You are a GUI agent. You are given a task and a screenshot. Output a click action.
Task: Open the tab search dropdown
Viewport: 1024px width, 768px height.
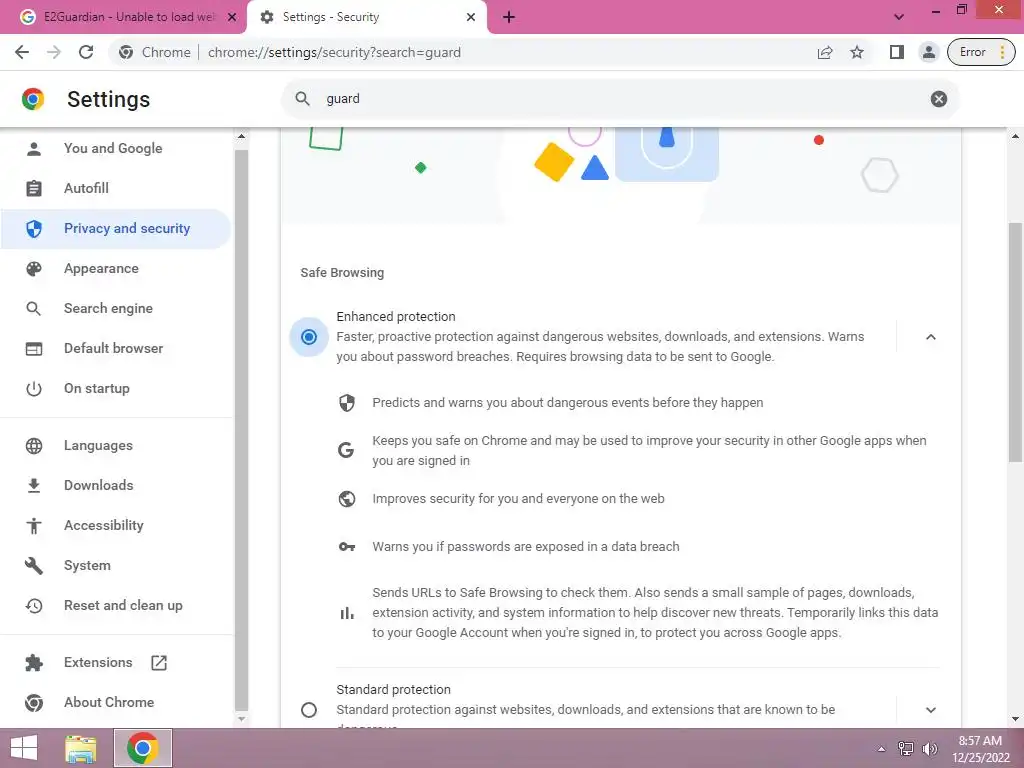pyautogui.click(x=899, y=17)
